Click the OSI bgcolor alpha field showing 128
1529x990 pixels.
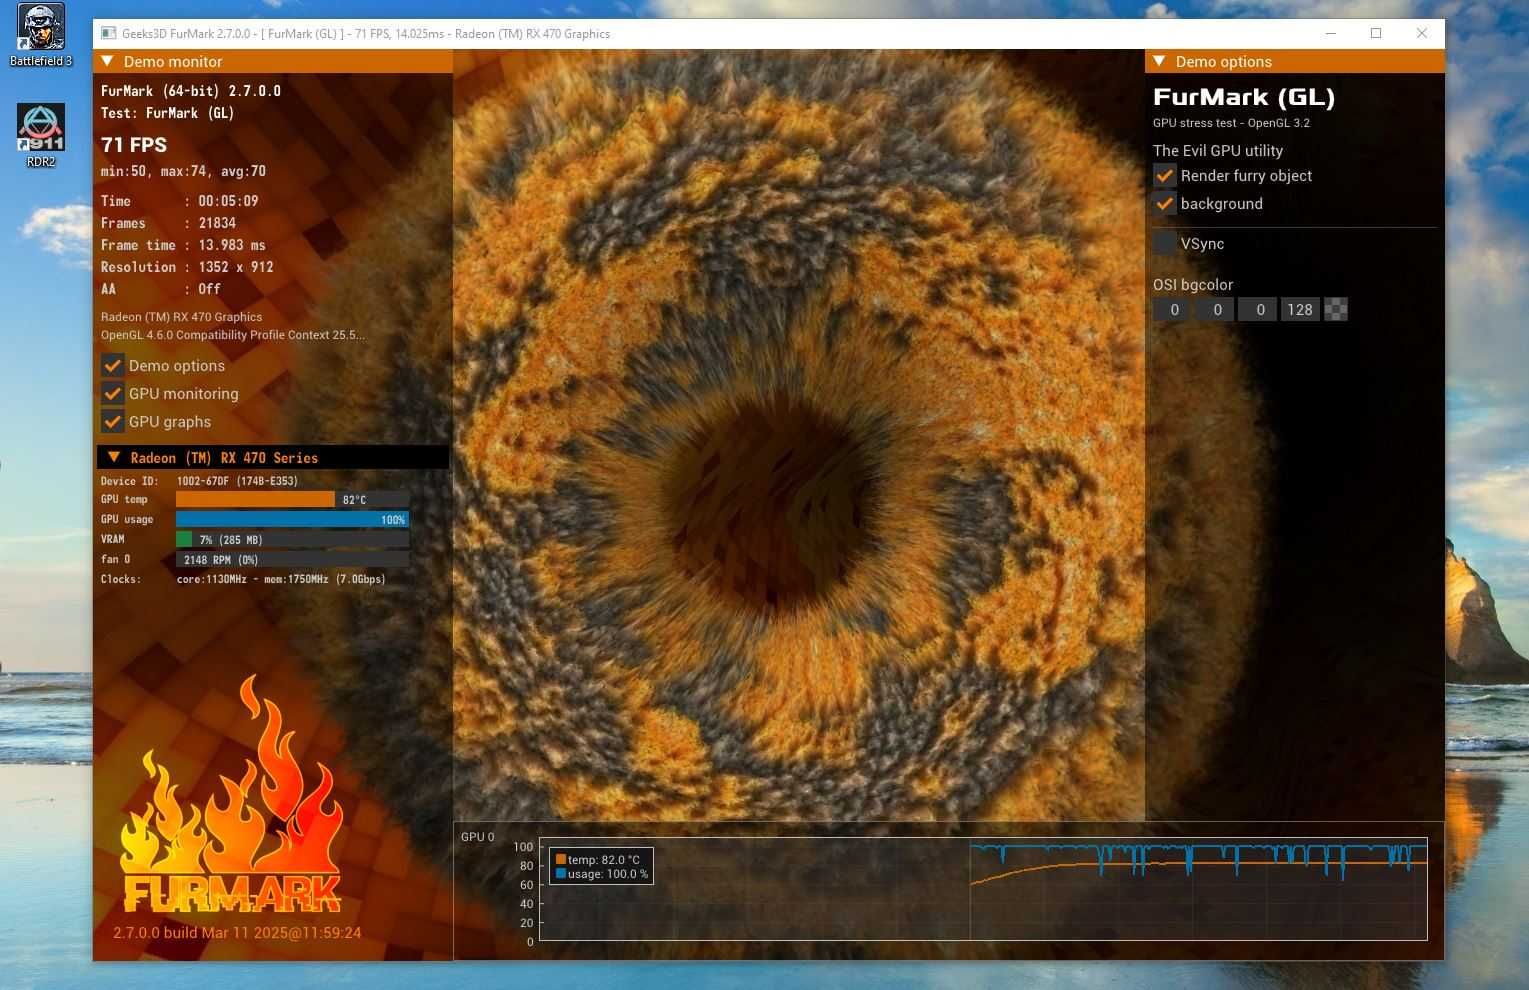click(1300, 309)
